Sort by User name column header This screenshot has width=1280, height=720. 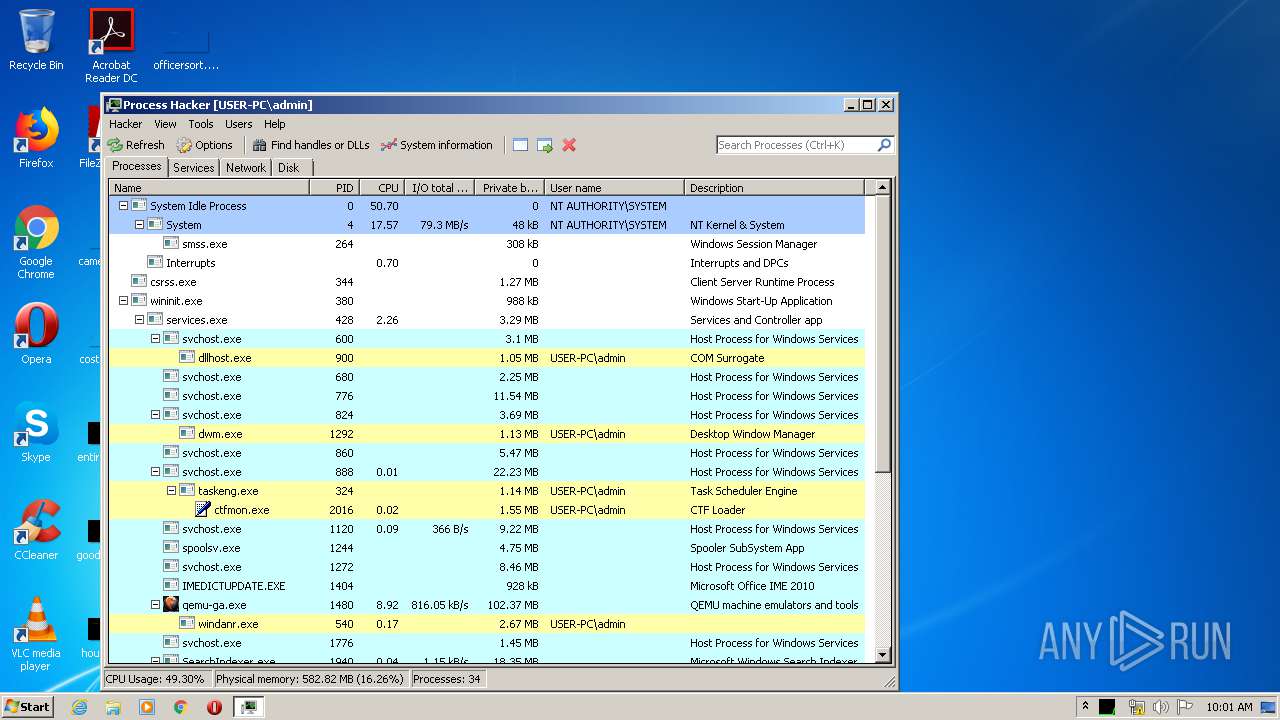click(615, 188)
